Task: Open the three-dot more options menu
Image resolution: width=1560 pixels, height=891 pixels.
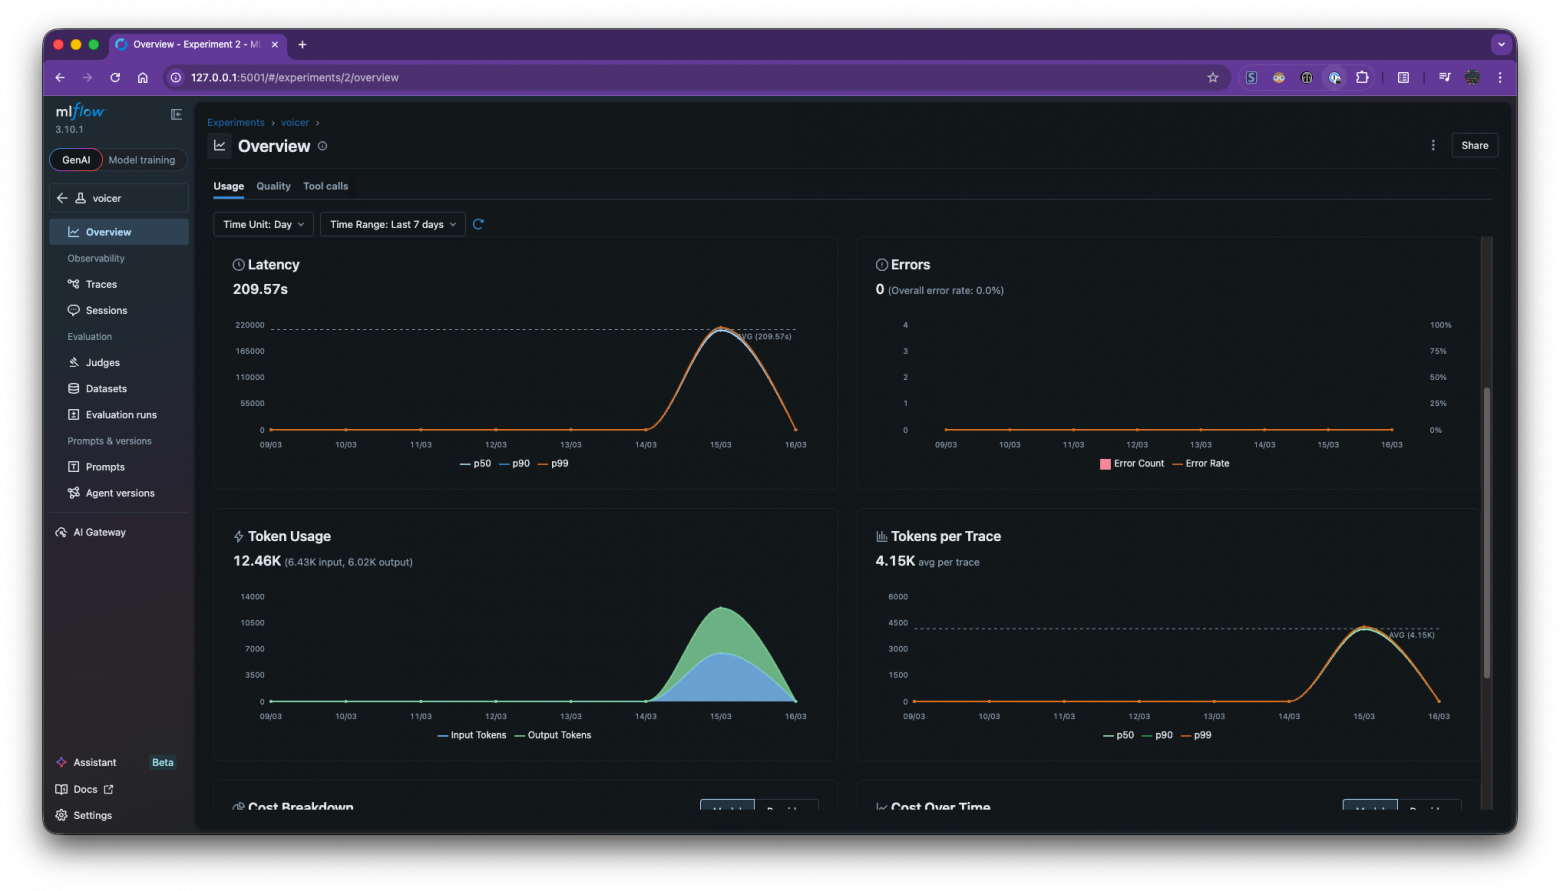Action: click(1433, 145)
